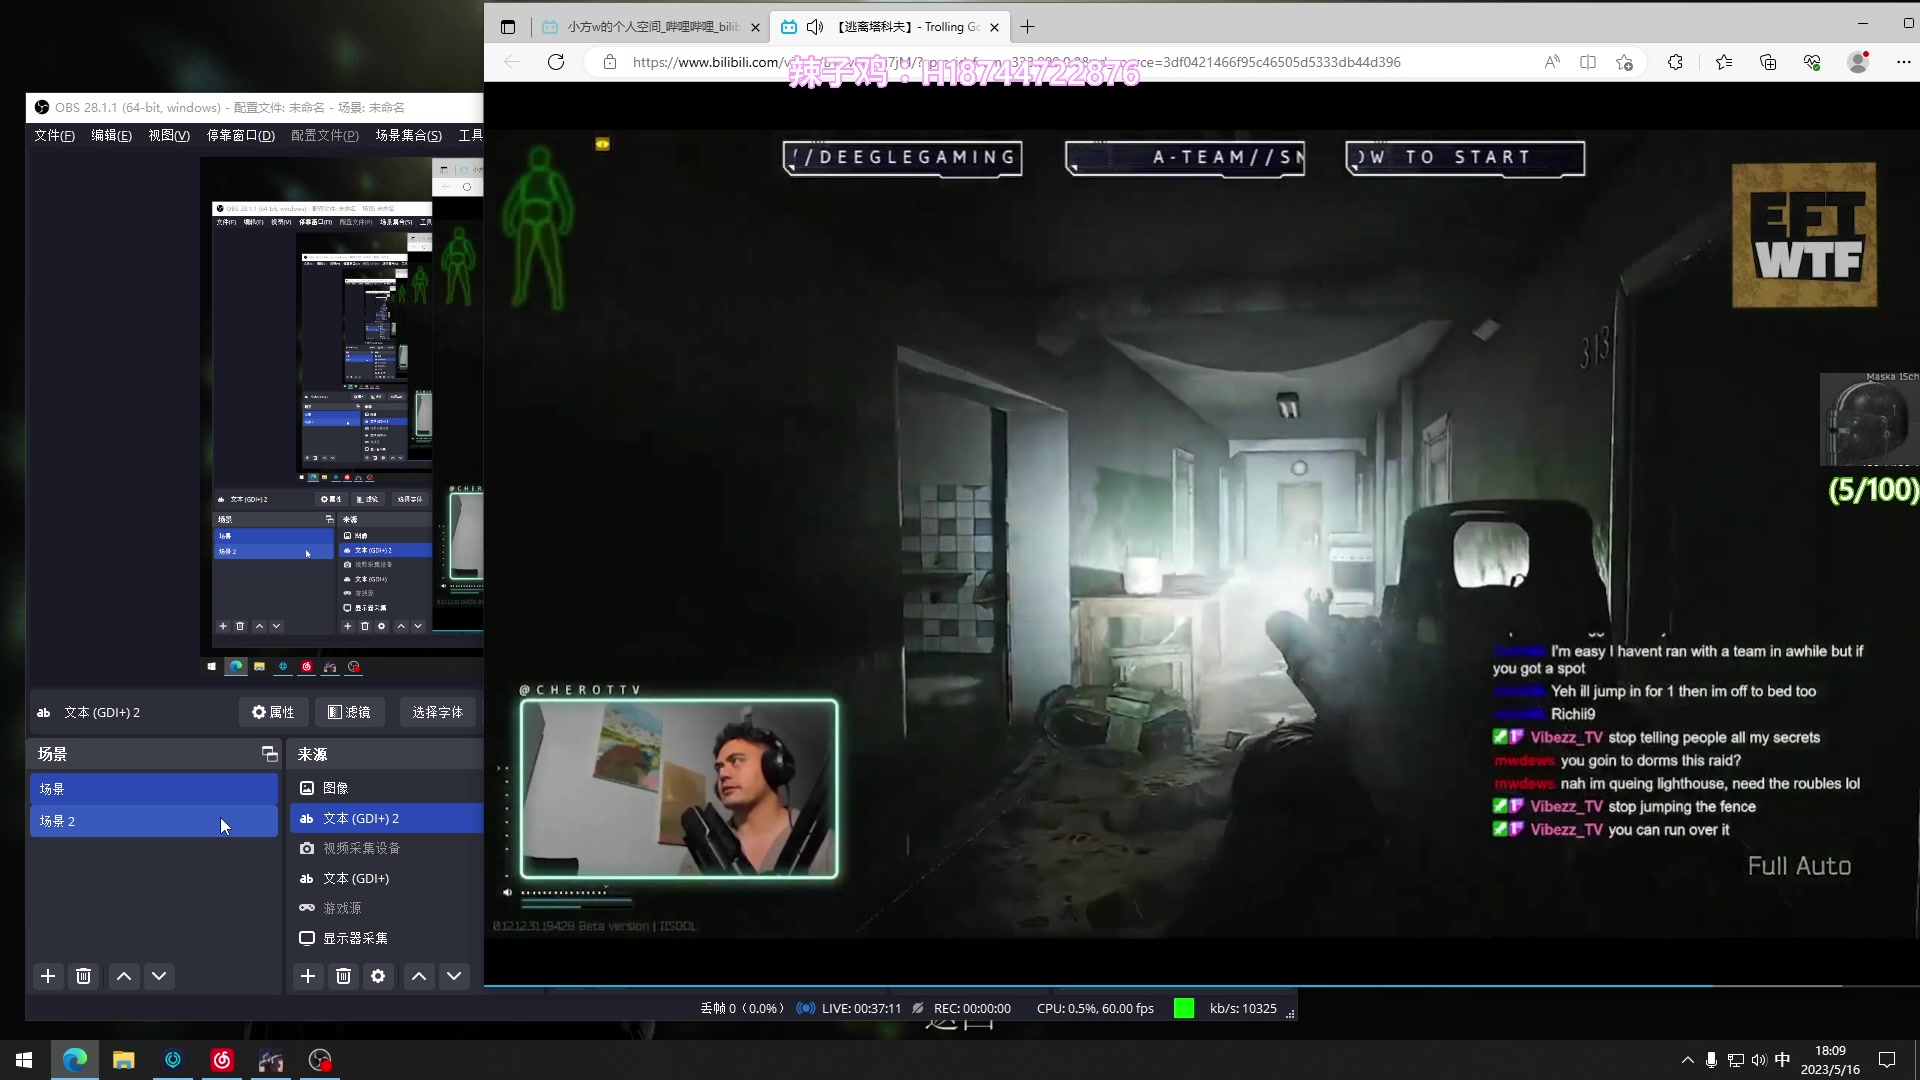Add a new source with the plus button

(308, 976)
